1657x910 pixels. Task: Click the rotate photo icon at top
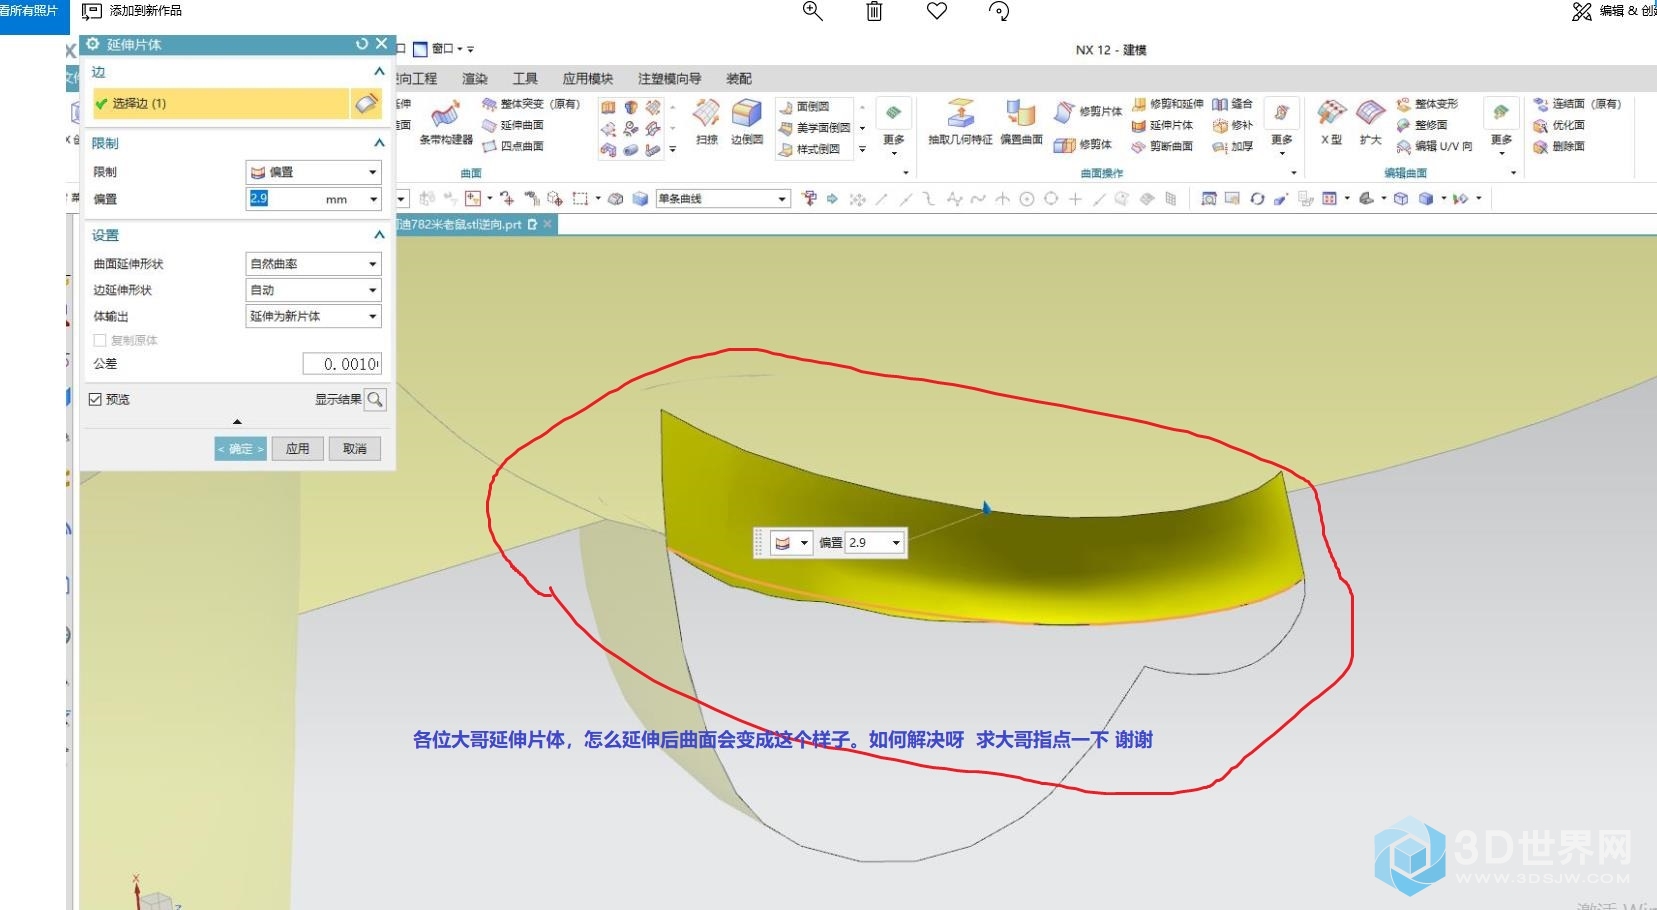point(999,11)
